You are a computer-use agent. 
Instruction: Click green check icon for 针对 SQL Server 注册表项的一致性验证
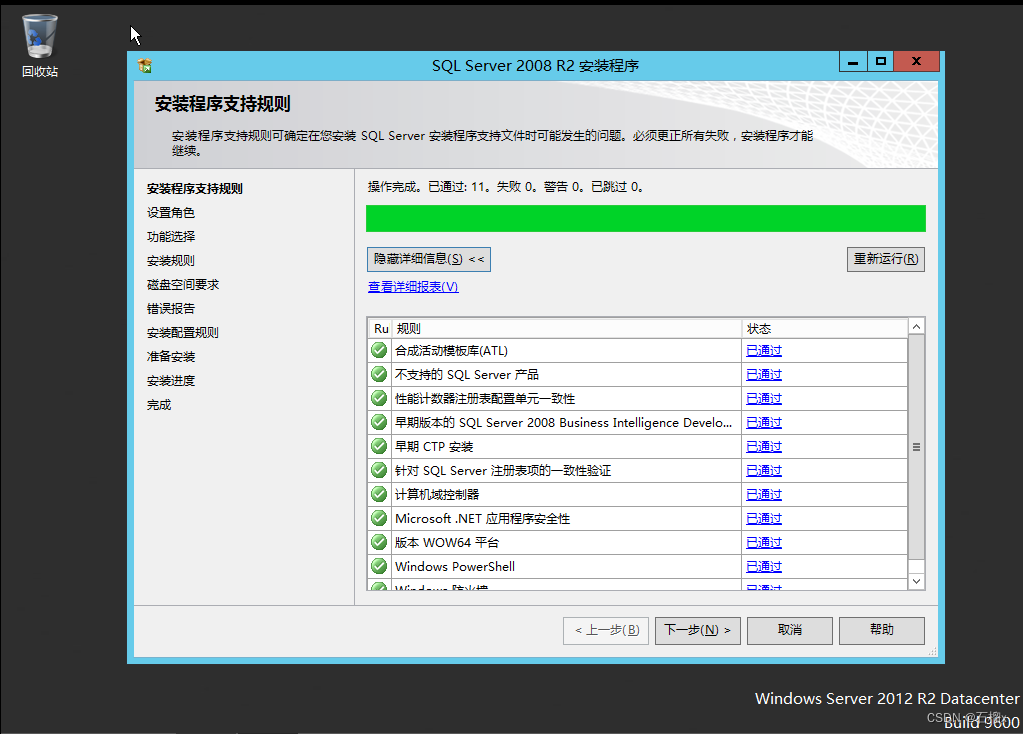(x=379, y=470)
